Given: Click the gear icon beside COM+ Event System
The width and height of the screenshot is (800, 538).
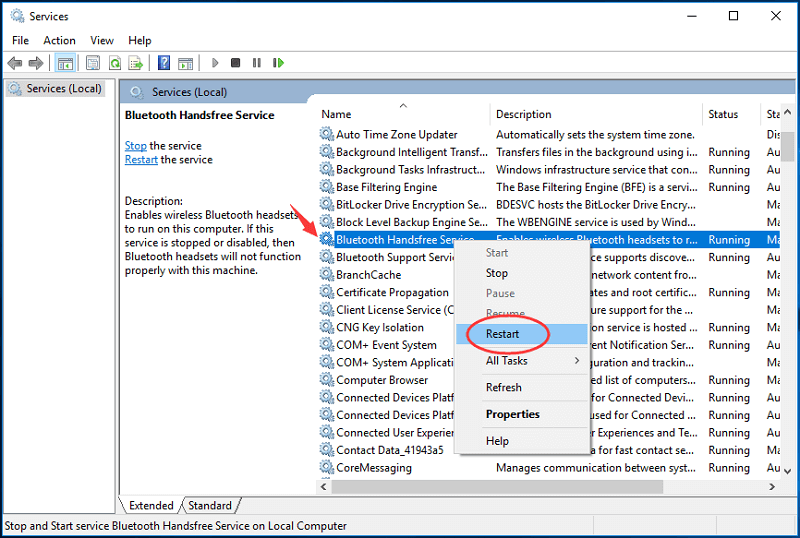Looking at the screenshot, I should (327, 345).
